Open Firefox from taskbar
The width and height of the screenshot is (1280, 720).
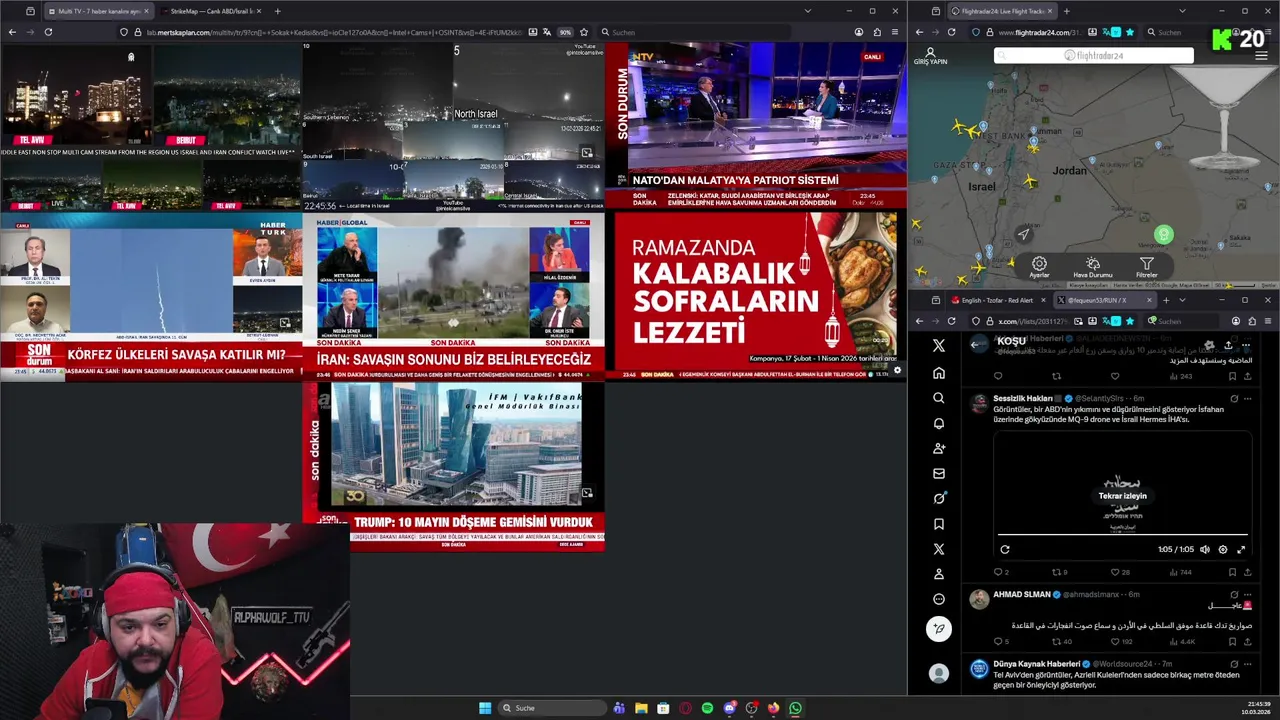tap(773, 708)
